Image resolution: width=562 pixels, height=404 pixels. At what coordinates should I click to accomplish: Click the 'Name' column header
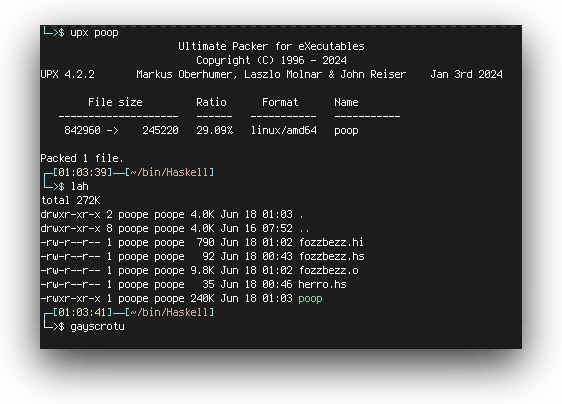[x=346, y=102]
